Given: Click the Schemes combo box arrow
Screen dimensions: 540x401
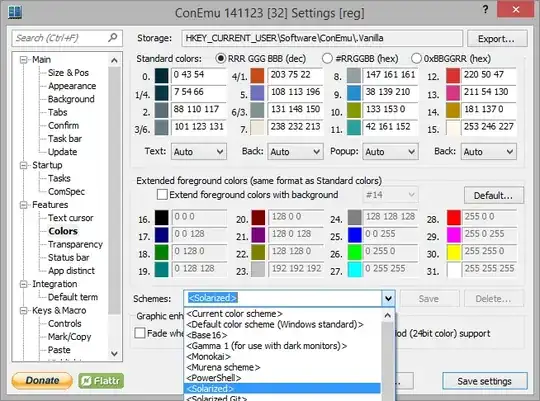Looking at the screenshot, I should [388, 298].
